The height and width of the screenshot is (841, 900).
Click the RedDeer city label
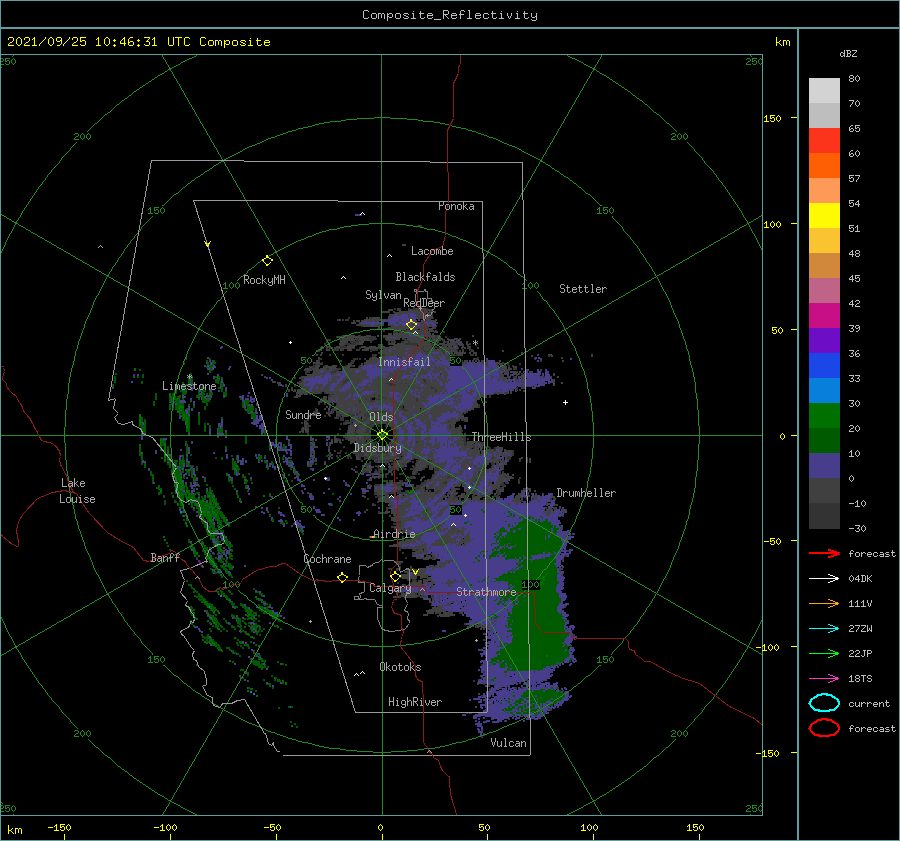point(424,303)
